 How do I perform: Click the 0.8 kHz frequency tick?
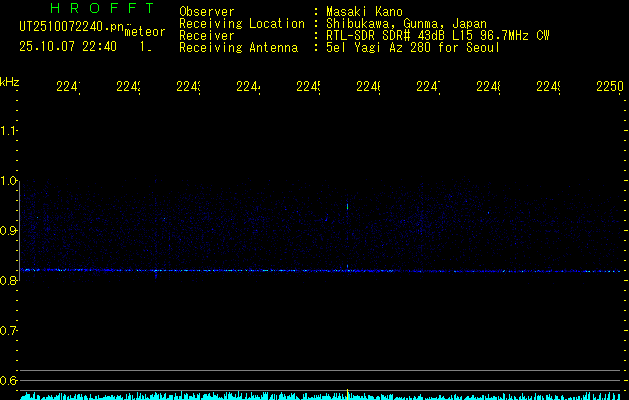click(10, 281)
